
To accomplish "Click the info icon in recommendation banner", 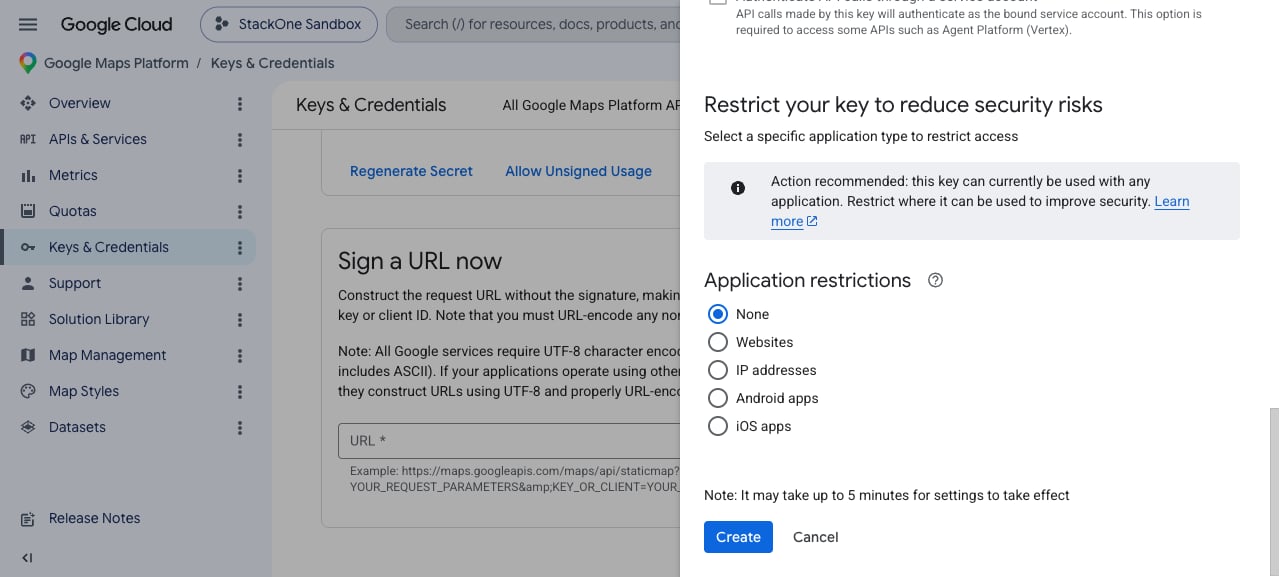I will [x=738, y=188].
